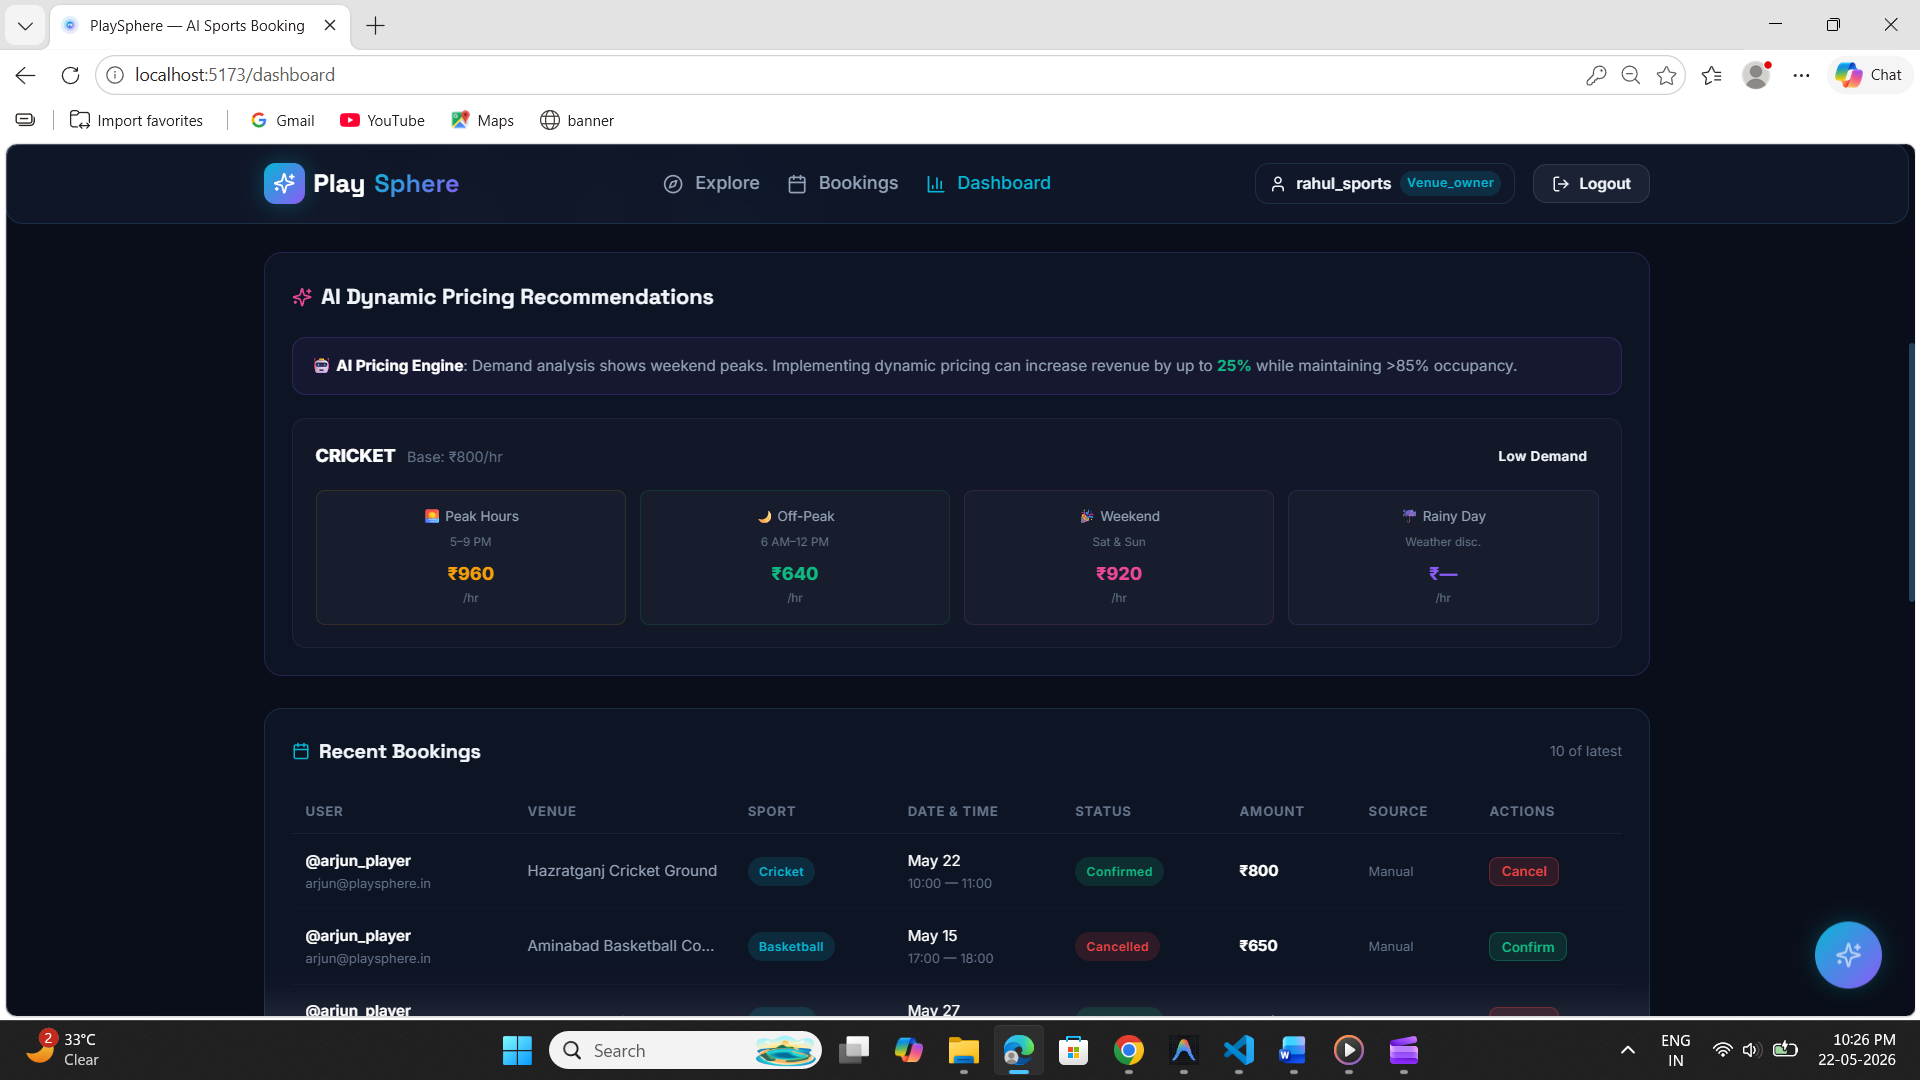Open the Windows Start menu
Viewport: 1920px width, 1080px height.
pyautogui.click(x=517, y=1051)
